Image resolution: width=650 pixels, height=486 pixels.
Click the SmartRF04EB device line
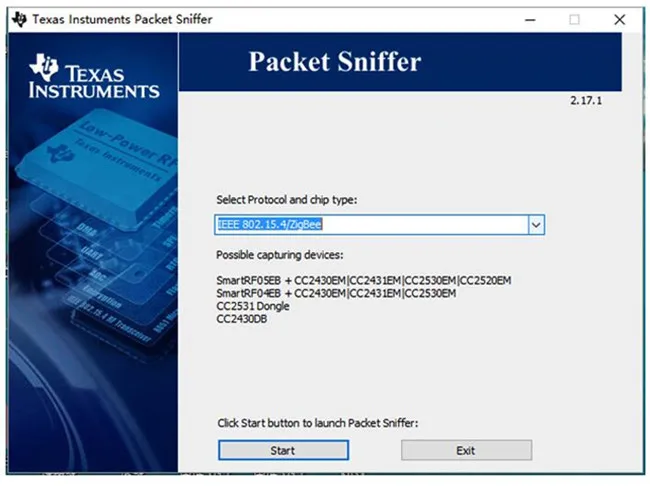336,293
